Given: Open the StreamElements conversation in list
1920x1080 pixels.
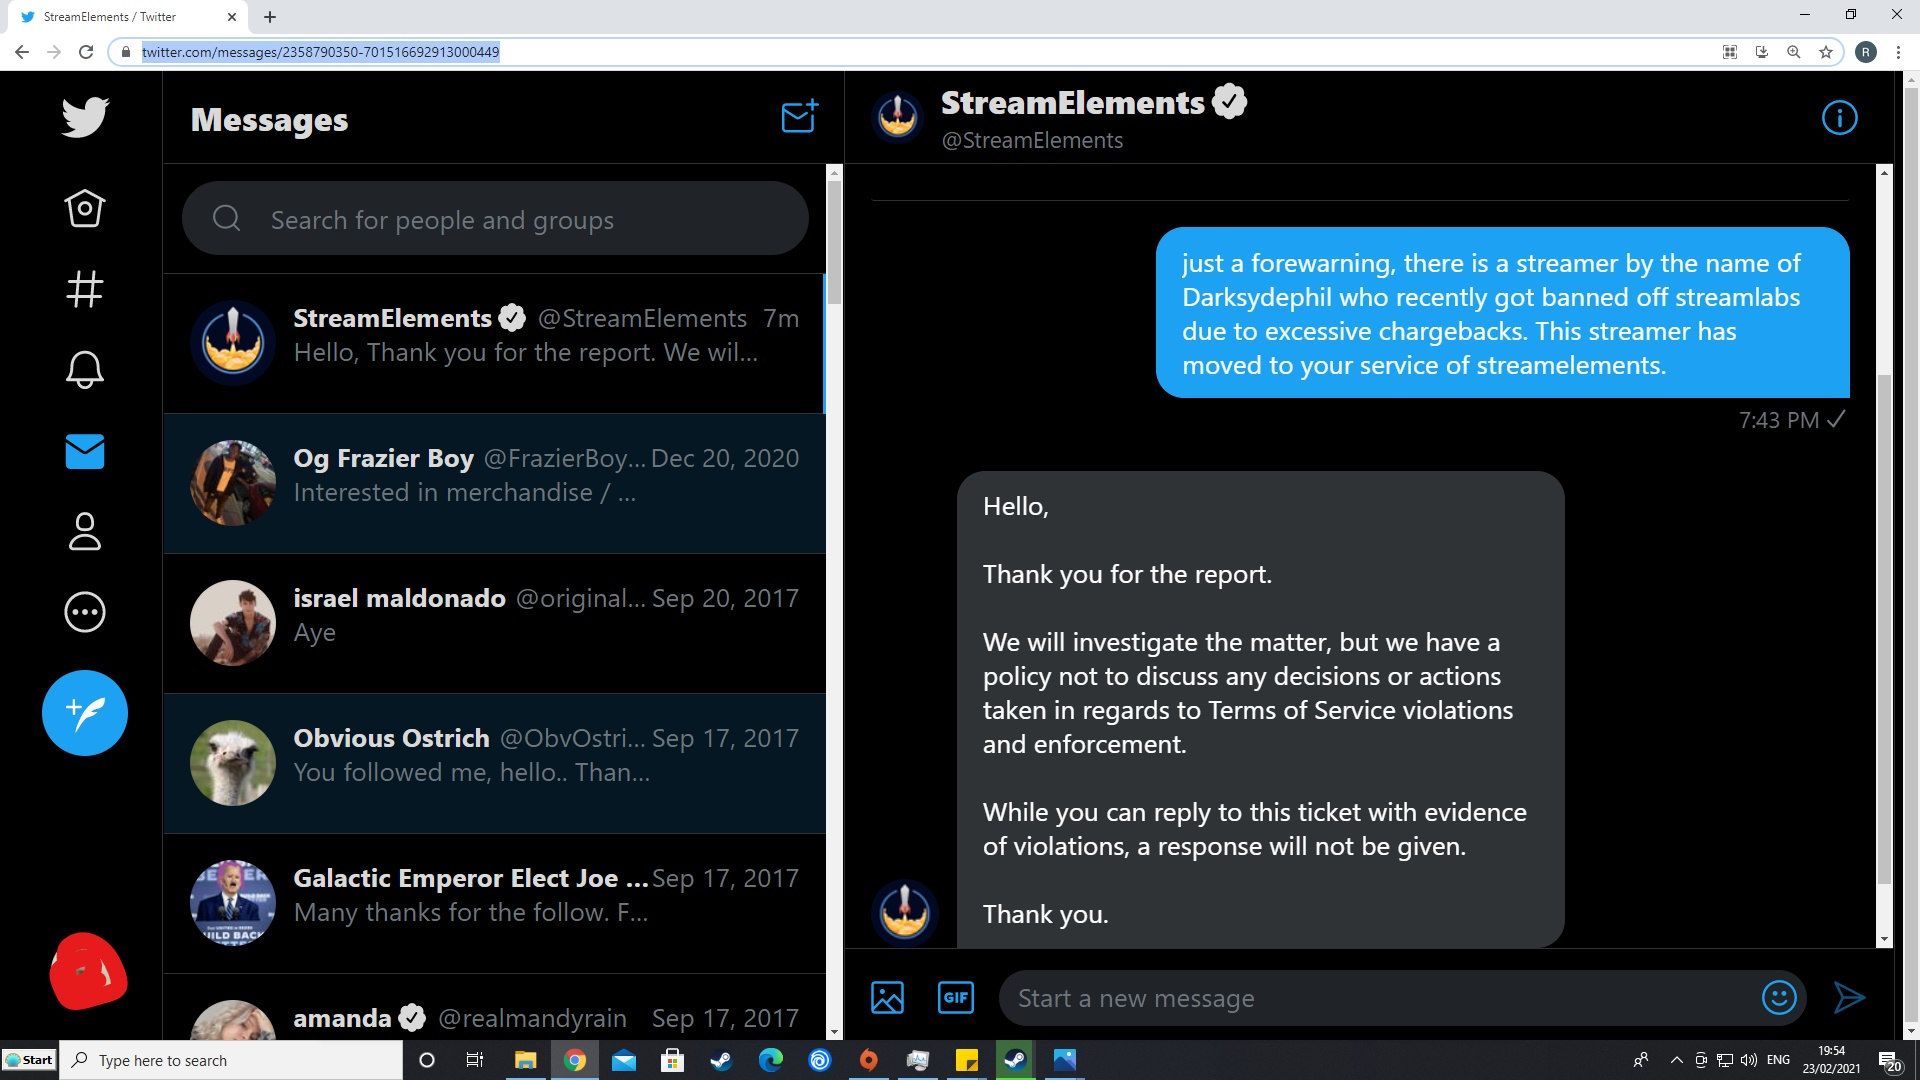Looking at the screenshot, I should click(494, 343).
